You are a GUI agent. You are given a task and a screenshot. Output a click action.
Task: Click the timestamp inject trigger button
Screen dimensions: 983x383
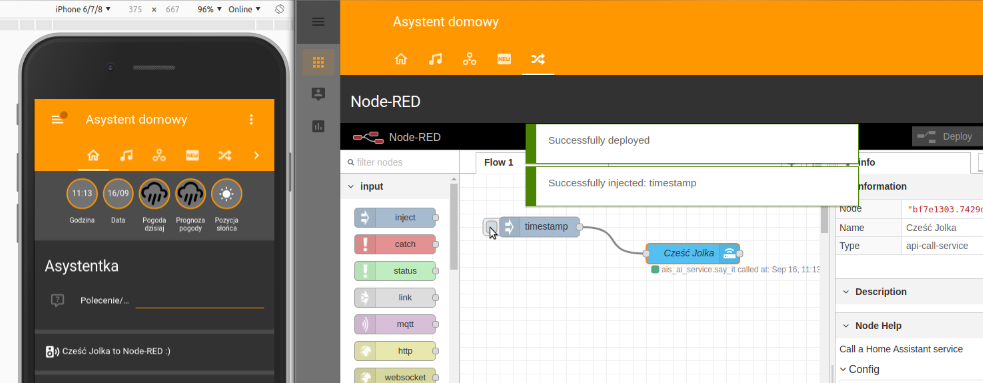coord(492,227)
